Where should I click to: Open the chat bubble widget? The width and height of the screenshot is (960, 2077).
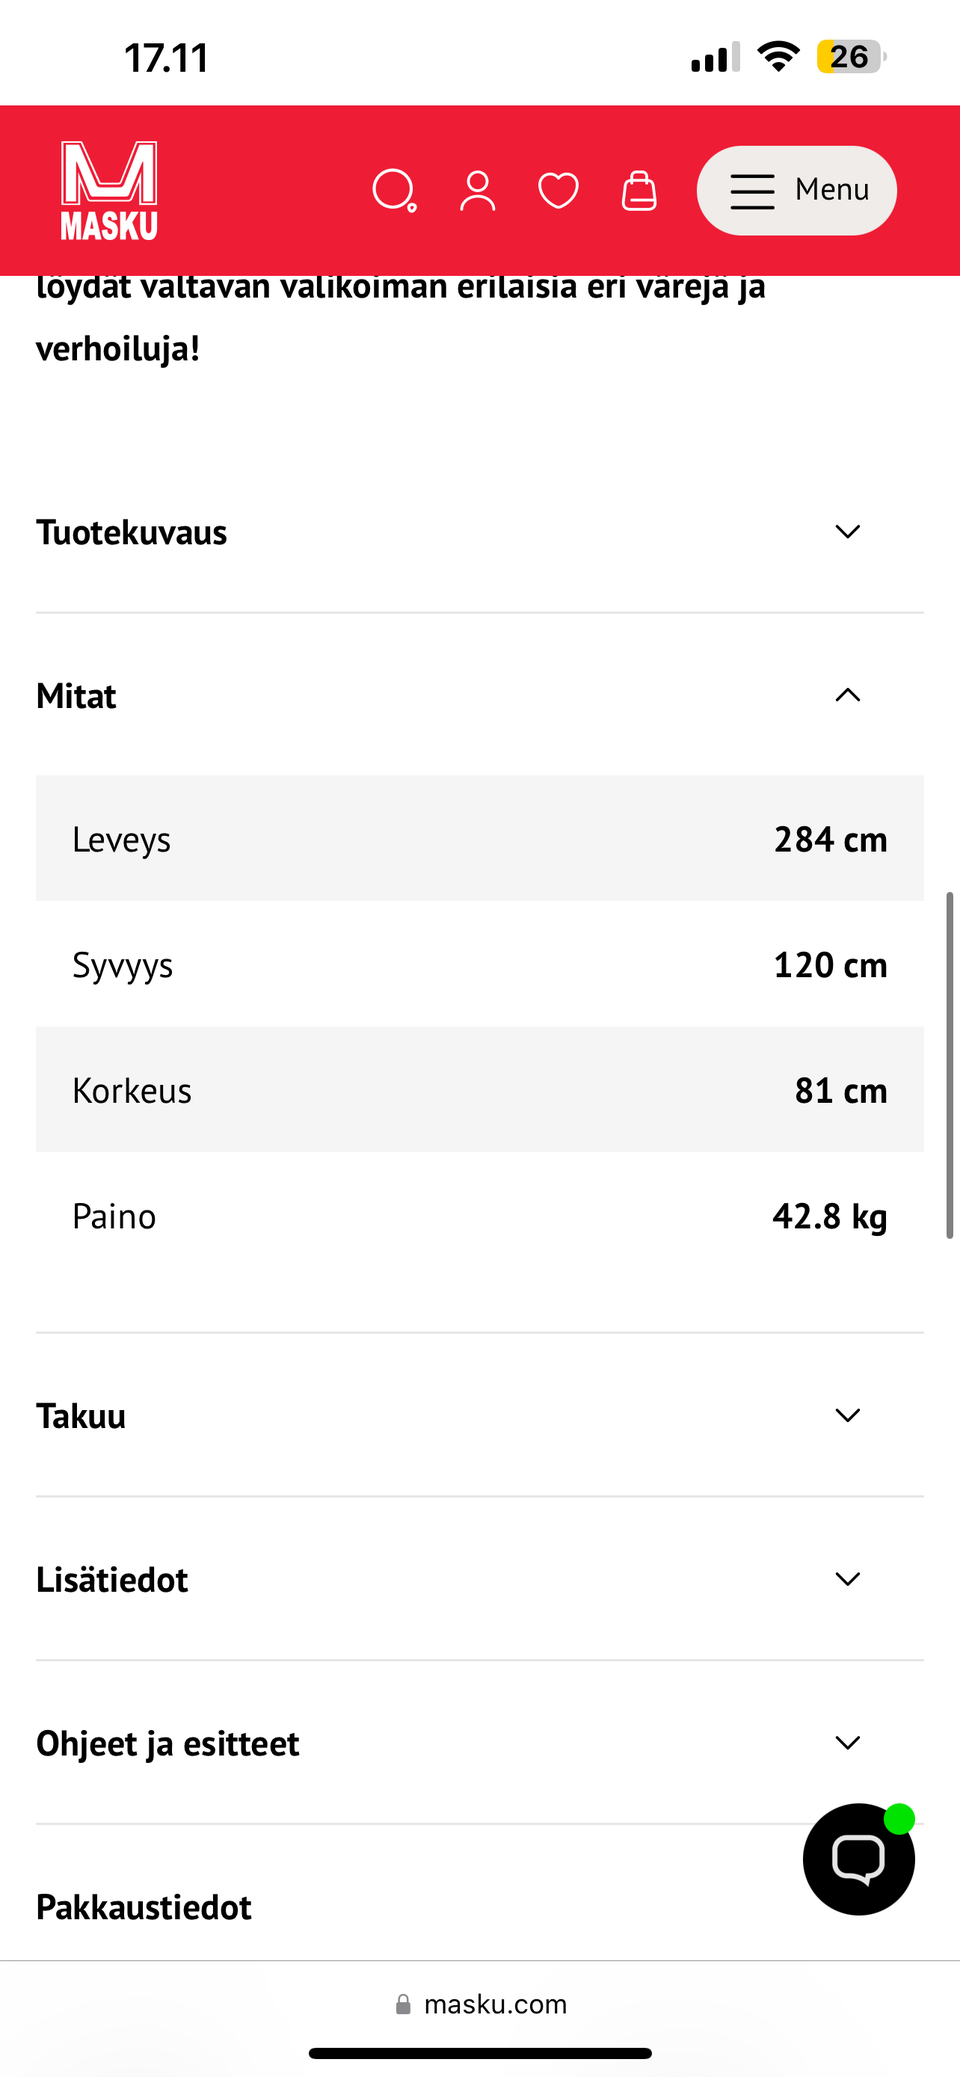point(858,1859)
